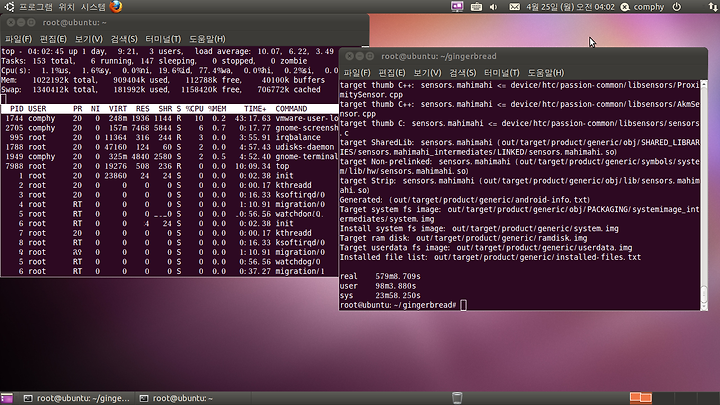Open 터미널(T) menu in gingerbread terminal
Screen dimensions: 720x405
coord(501,73)
